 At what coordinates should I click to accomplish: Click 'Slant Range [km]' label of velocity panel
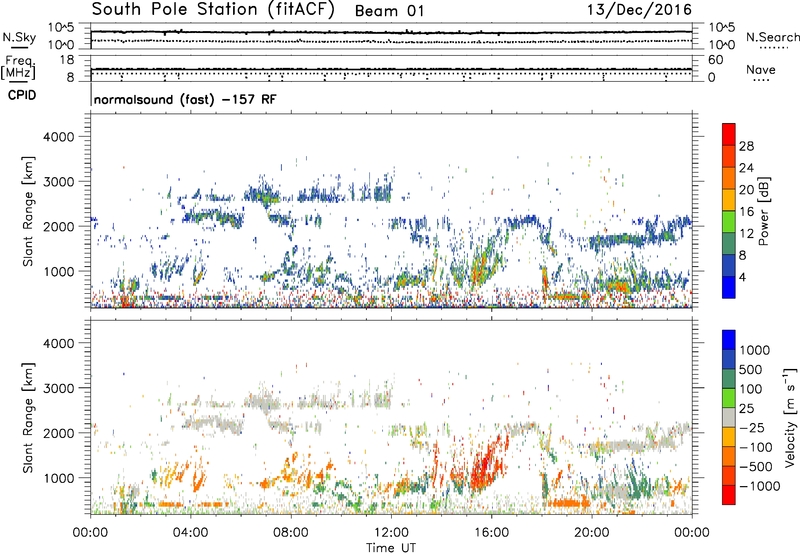[x=28, y=418]
